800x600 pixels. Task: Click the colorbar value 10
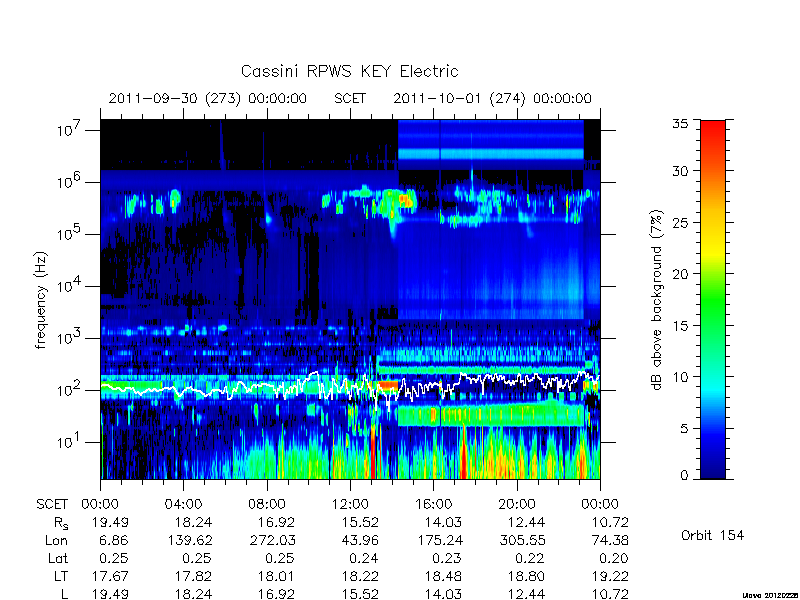681,377
